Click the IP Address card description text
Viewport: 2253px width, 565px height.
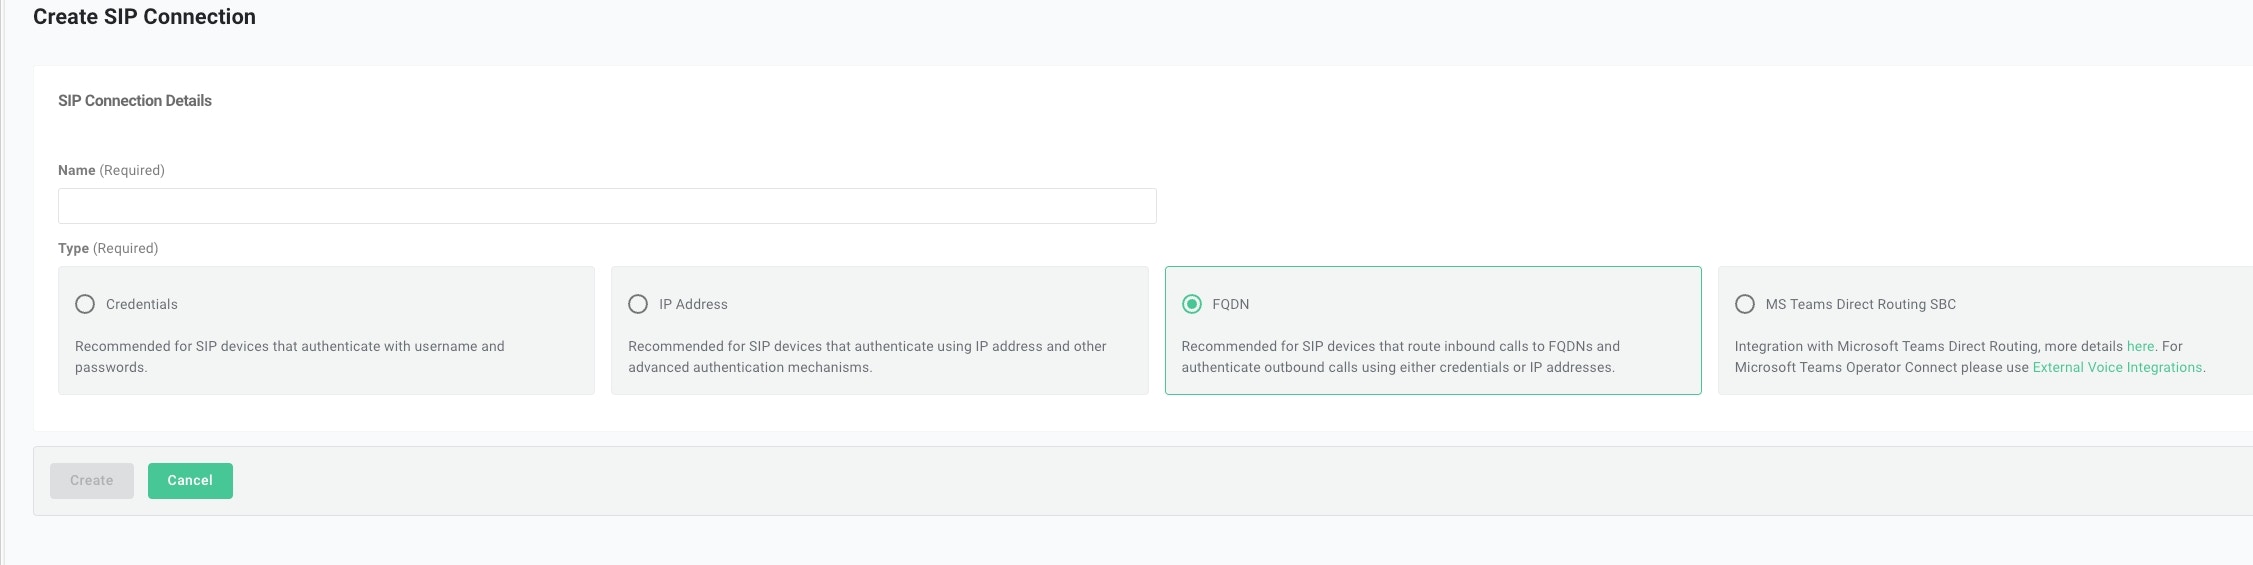(867, 357)
